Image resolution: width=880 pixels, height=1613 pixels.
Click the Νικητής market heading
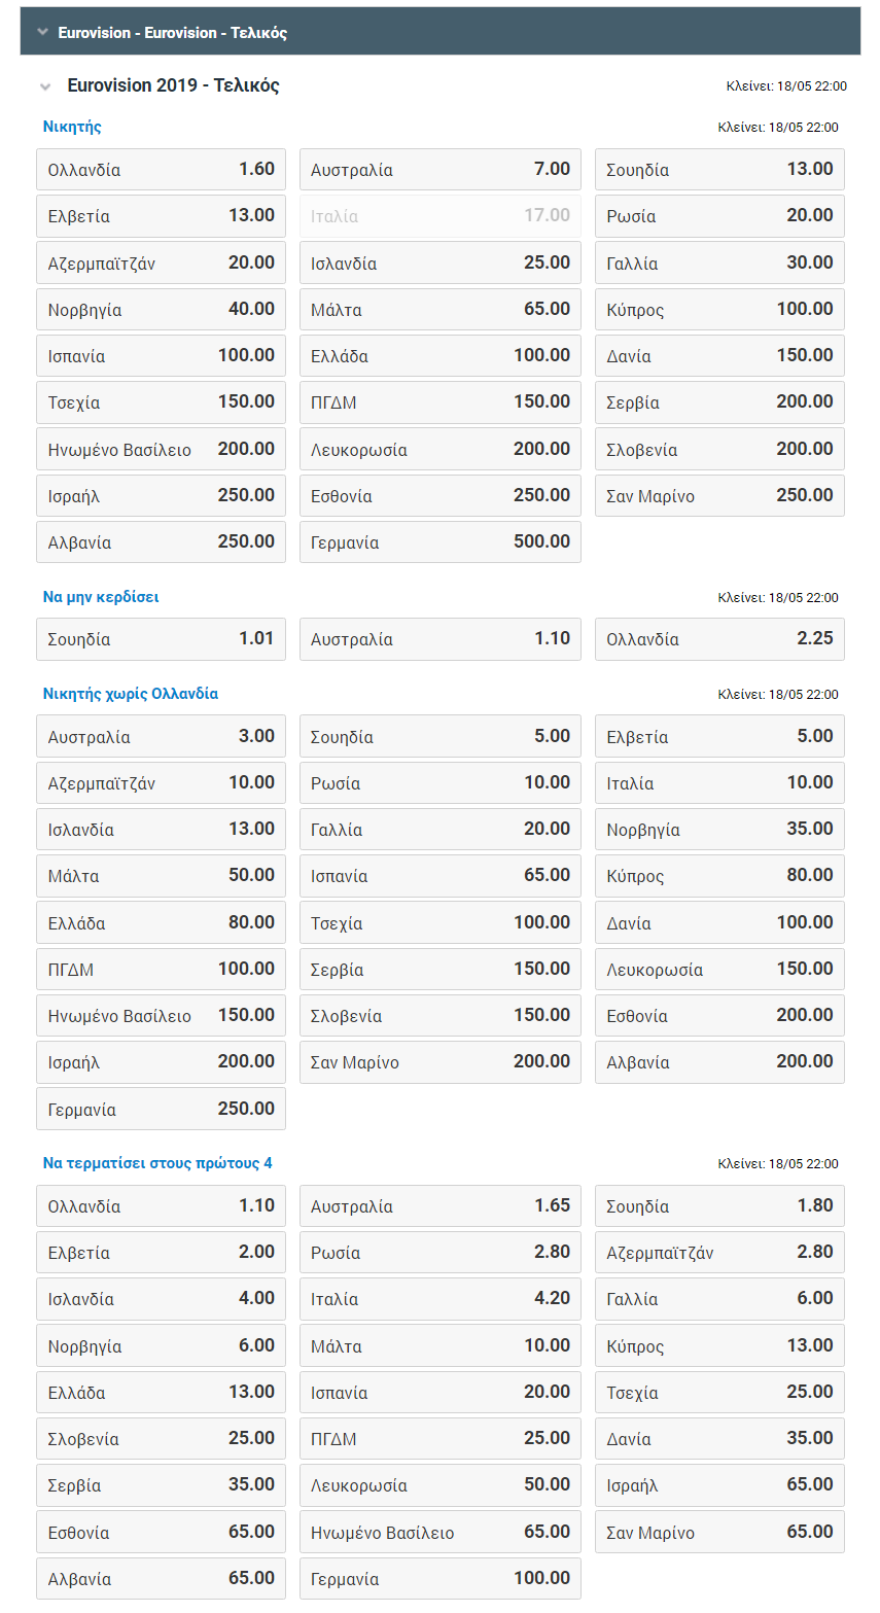(x=72, y=126)
